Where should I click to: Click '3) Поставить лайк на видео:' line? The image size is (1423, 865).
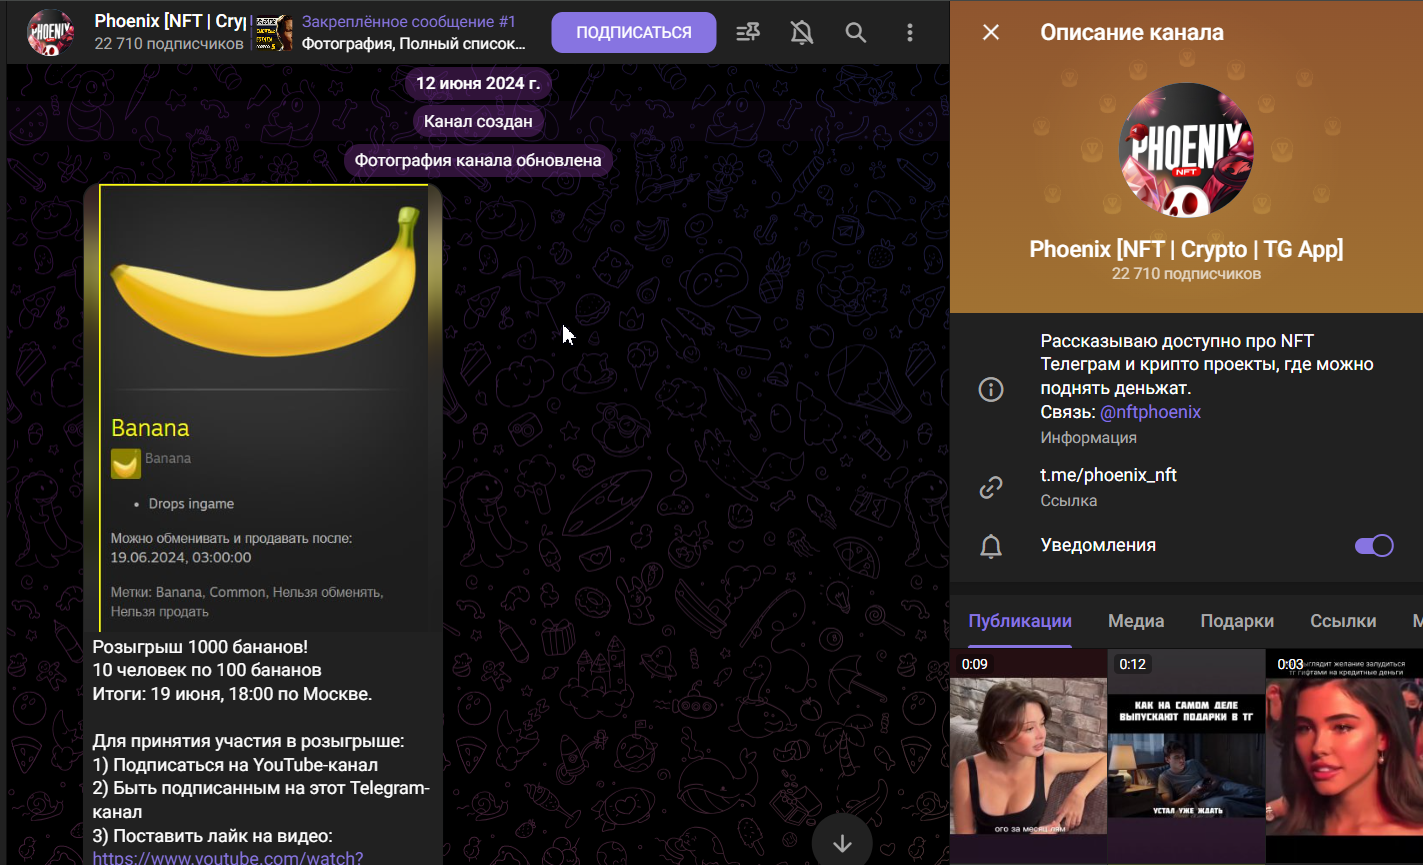(x=212, y=835)
